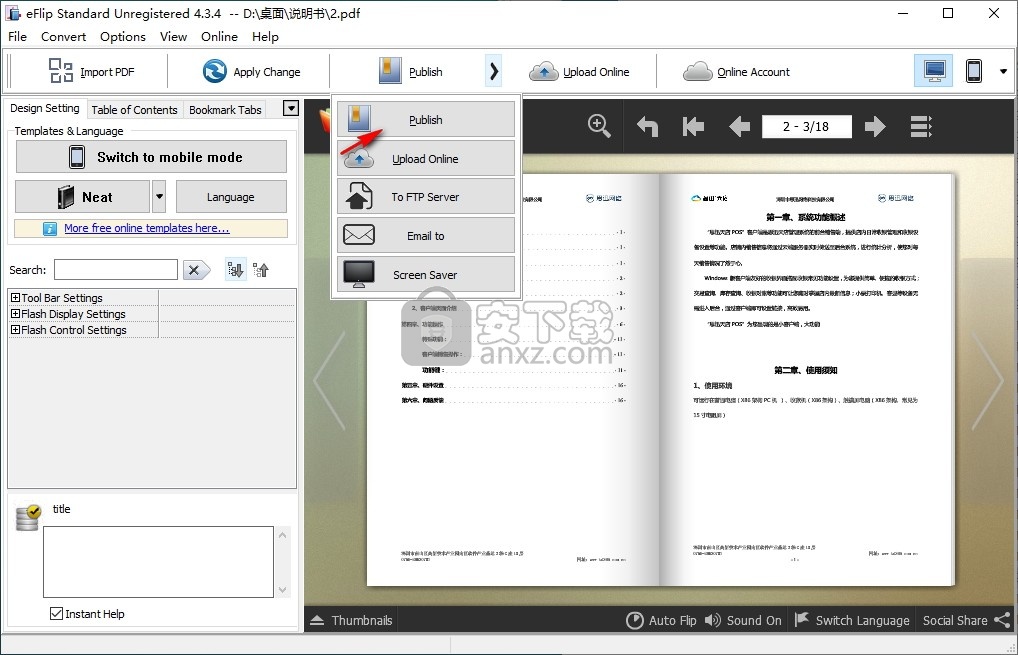Open the Help menu
Image resolution: width=1018 pixels, height=655 pixels.
(265, 36)
